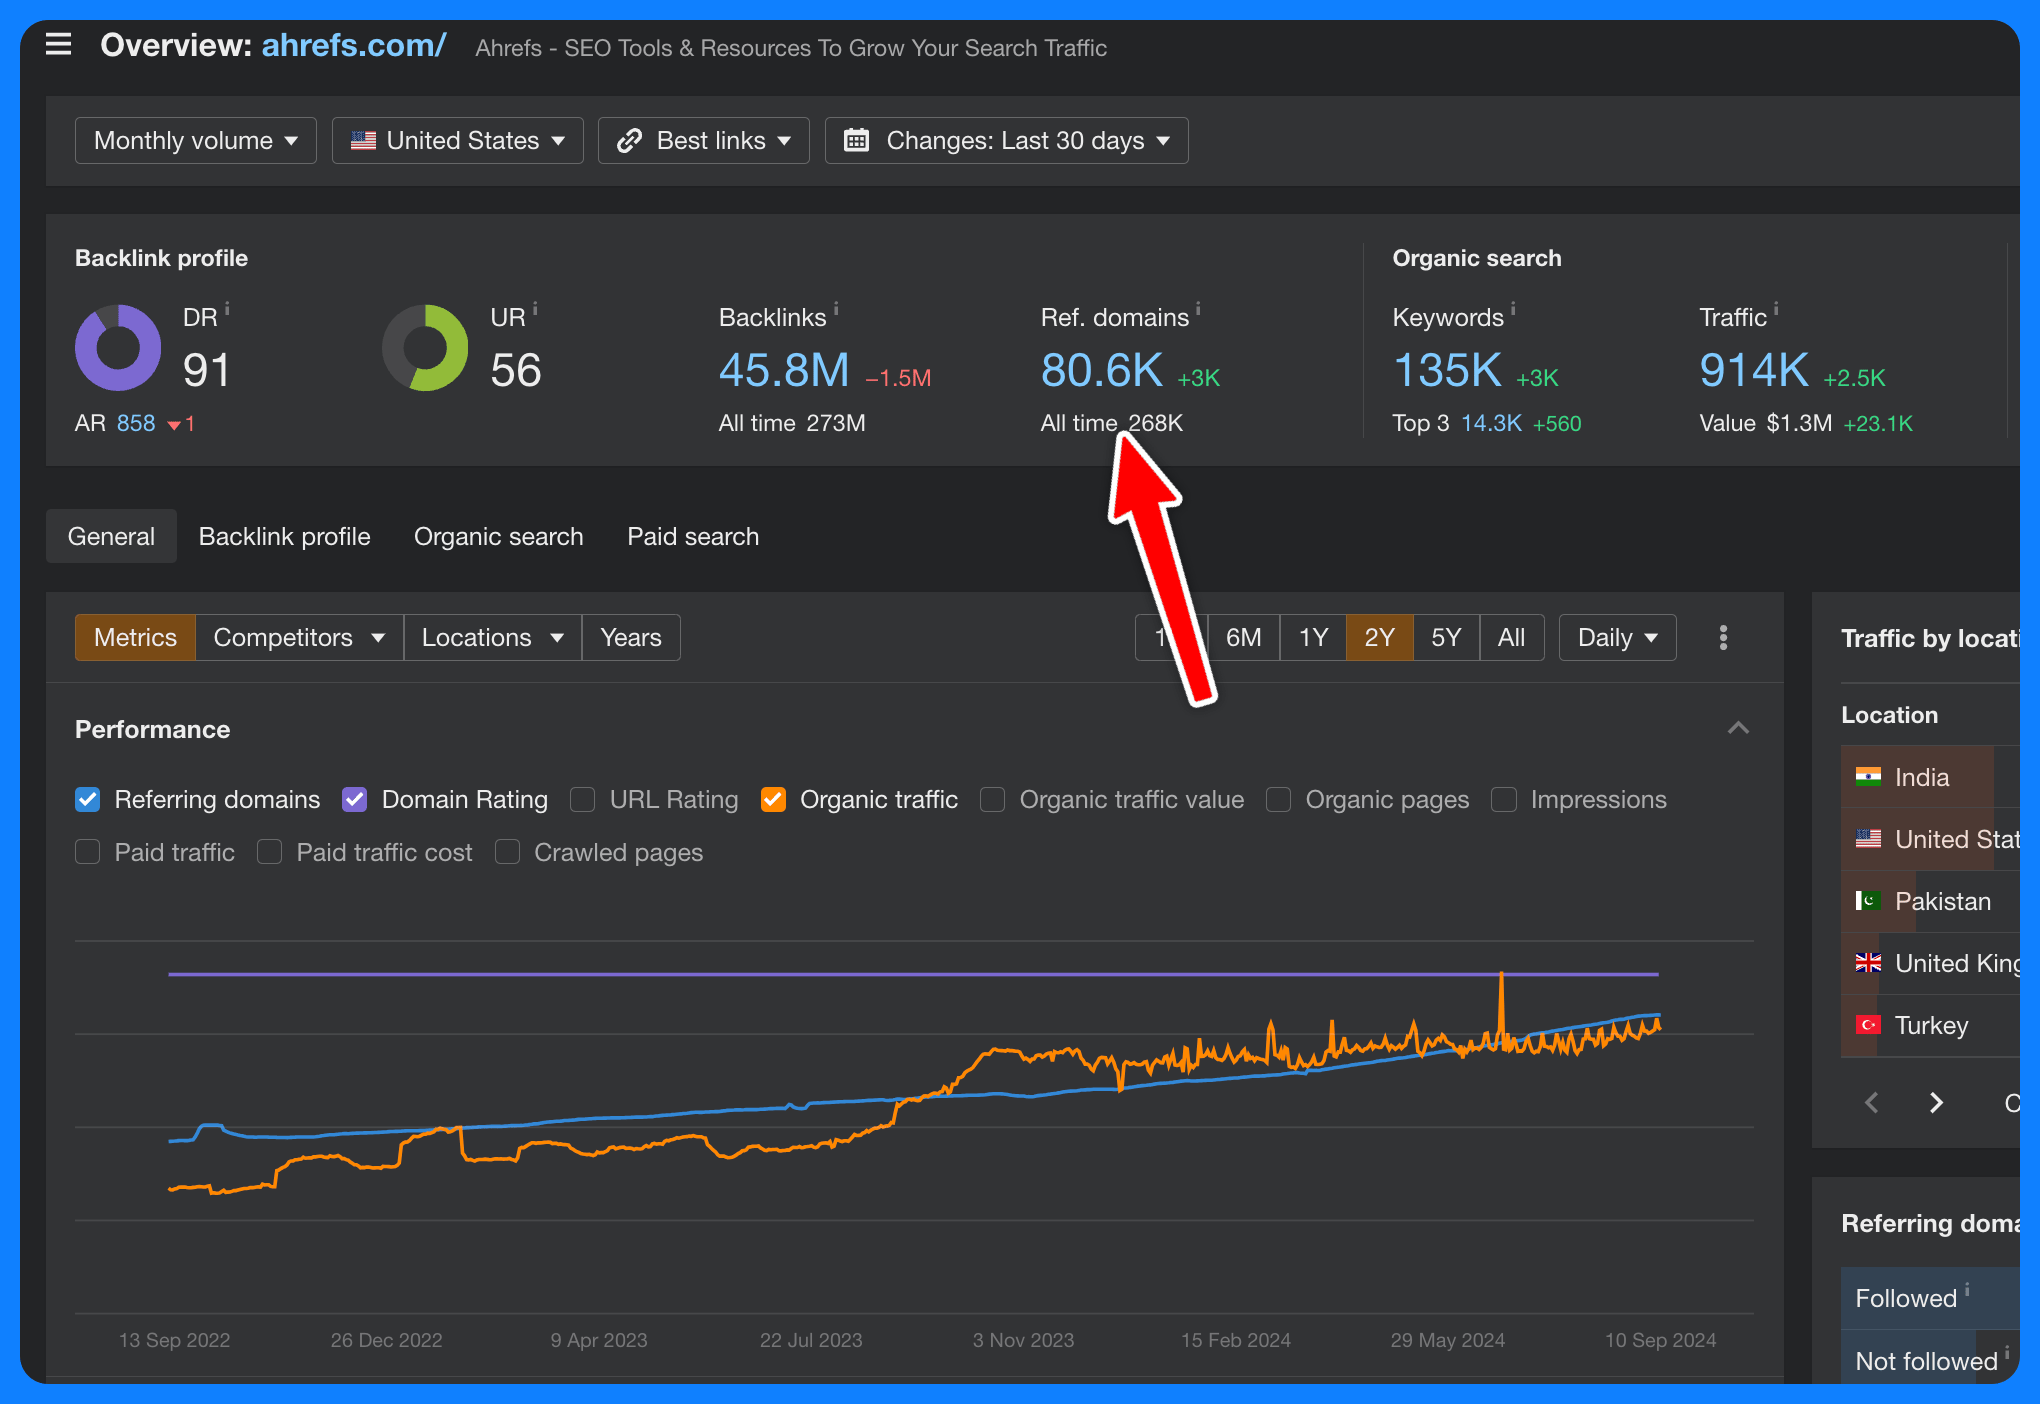
Task: Uncheck the Domain Rating checkbox
Action: [355, 800]
